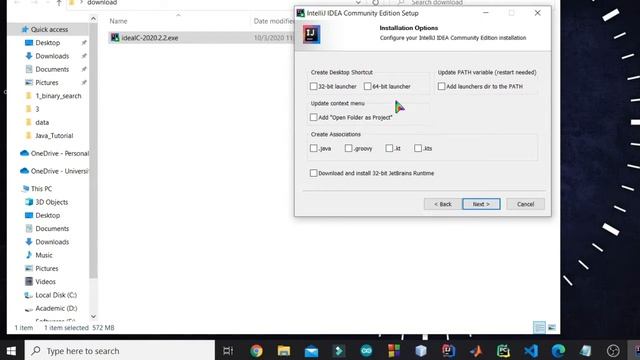Open 3D Objects under This PC

click(x=51, y=202)
